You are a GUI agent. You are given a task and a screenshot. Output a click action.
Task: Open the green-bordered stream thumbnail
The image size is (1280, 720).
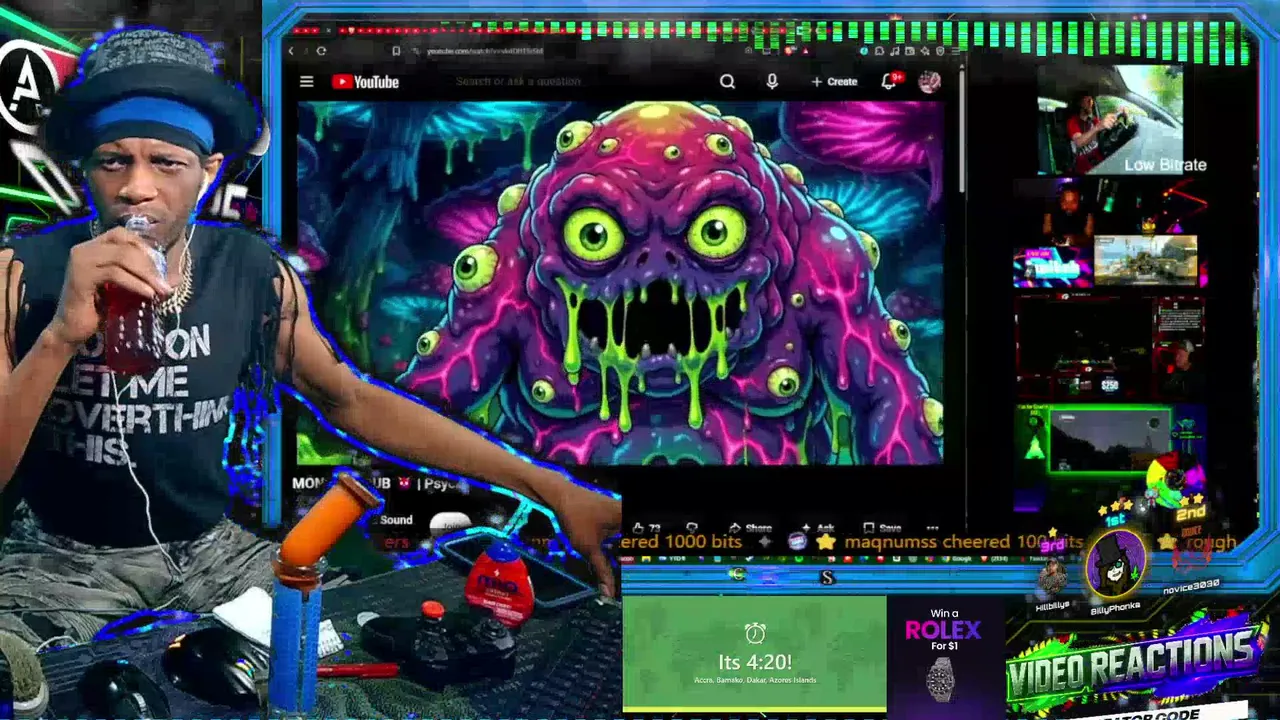click(1108, 440)
